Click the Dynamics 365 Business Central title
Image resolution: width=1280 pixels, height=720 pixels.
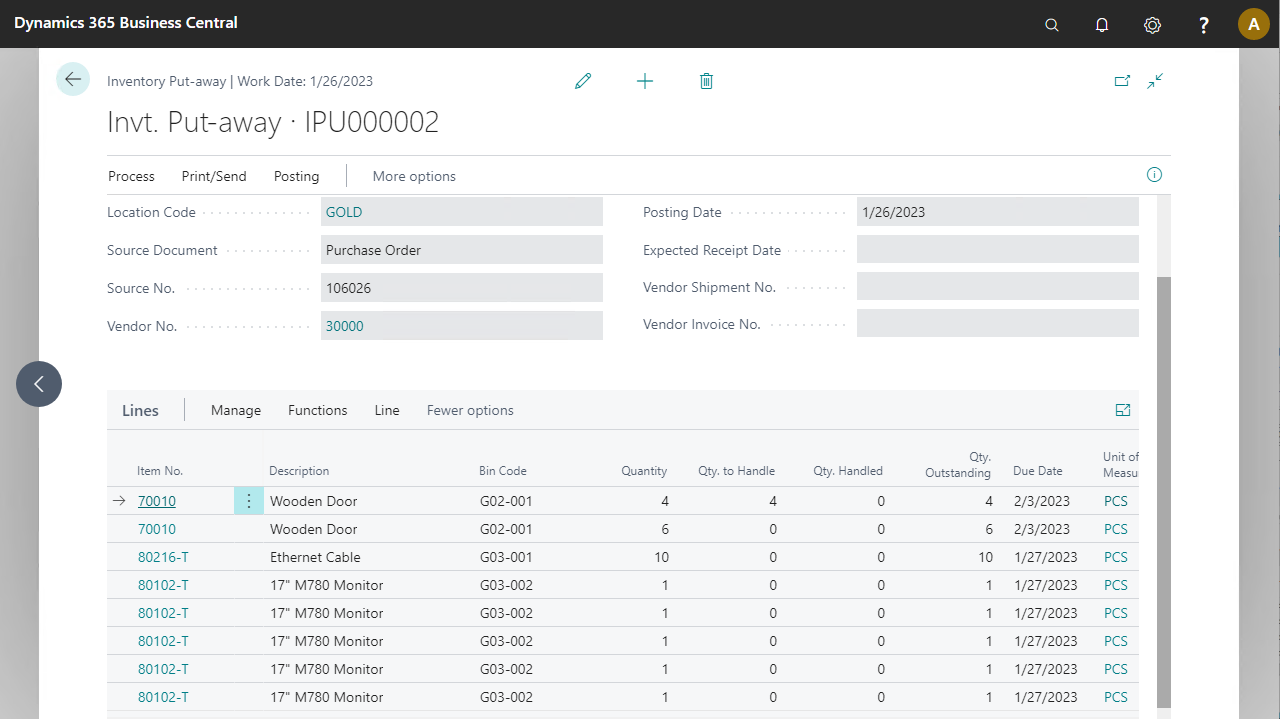[x=126, y=22]
